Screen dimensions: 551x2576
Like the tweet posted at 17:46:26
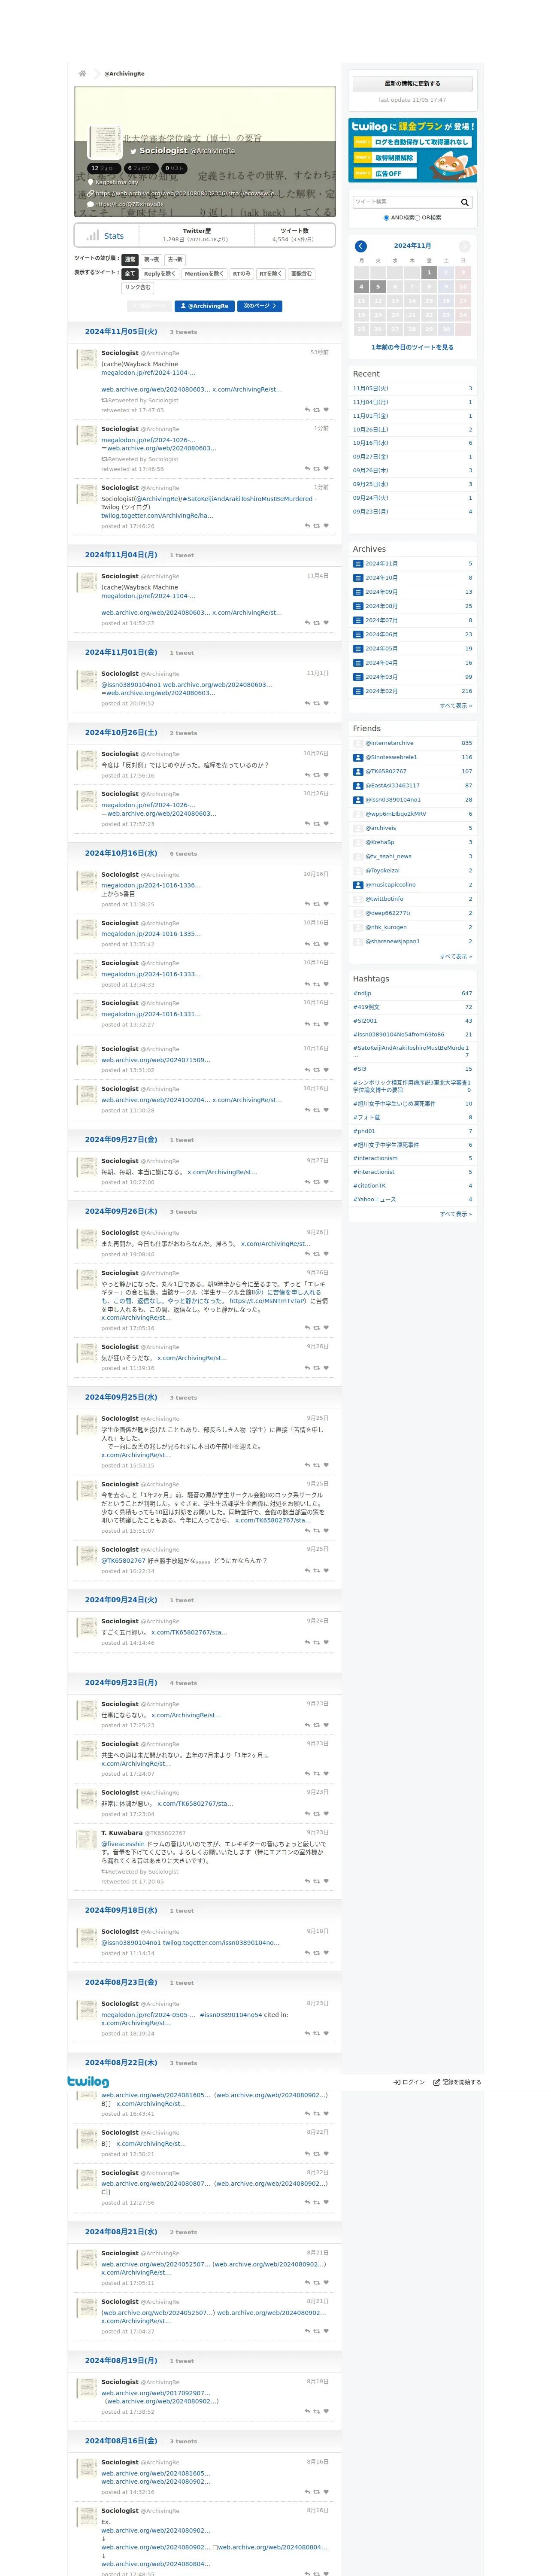[326, 526]
